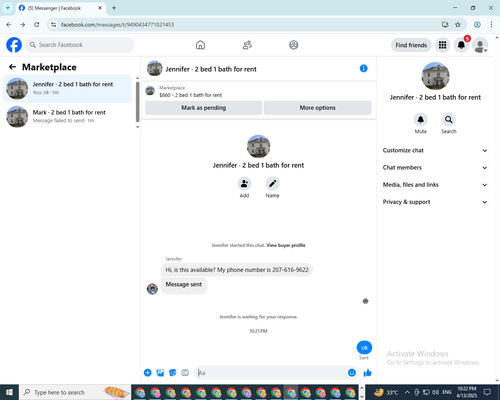Click the Find friends button
This screenshot has height=400, width=500.
coord(411,45)
